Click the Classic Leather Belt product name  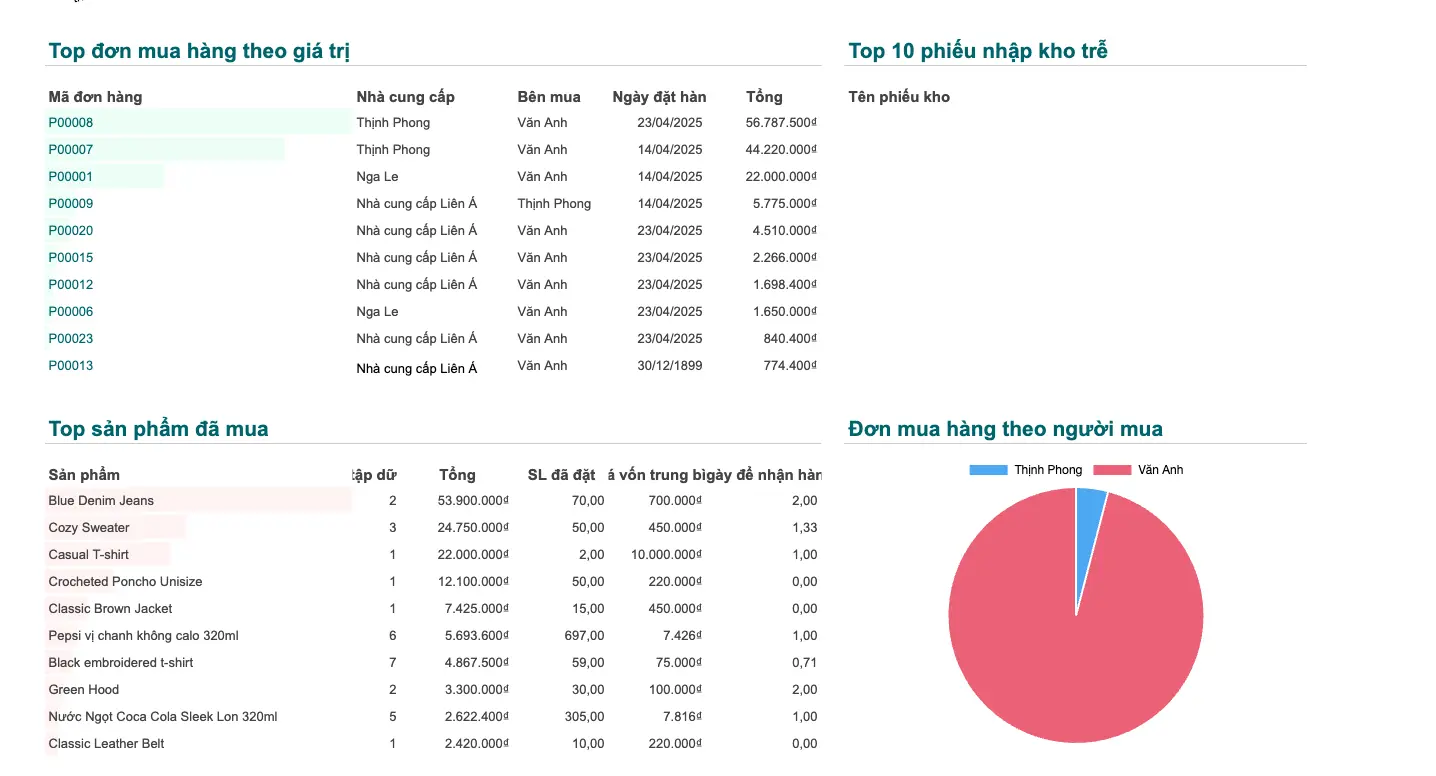[x=106, y=744]
